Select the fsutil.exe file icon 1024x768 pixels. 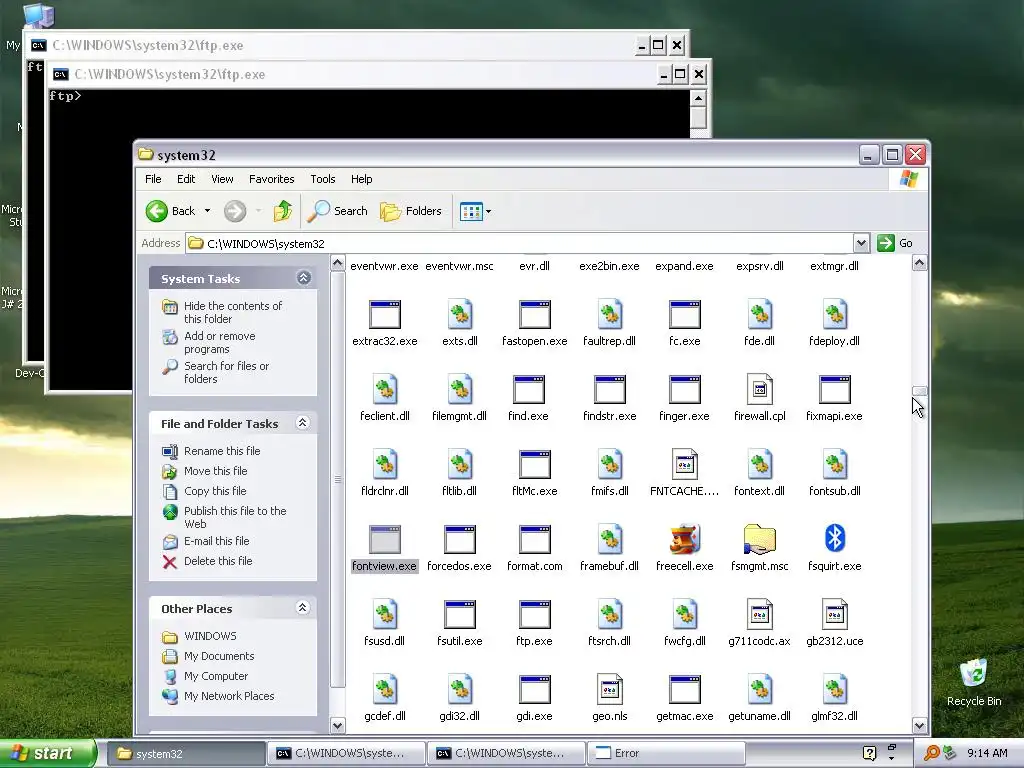tap(459, 615)
